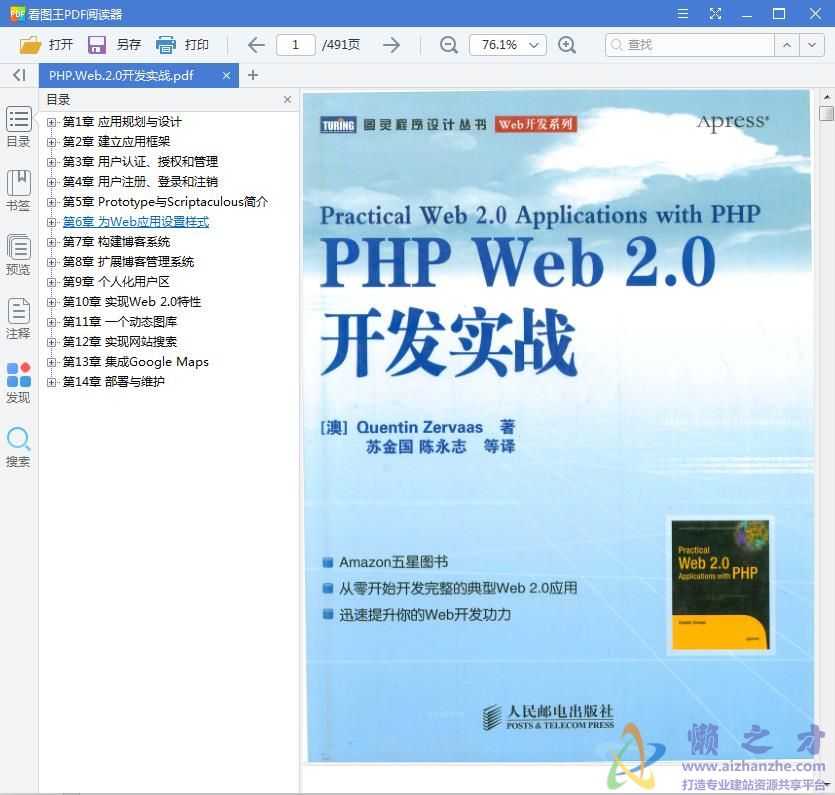Expand 第6章 为Web应用设置样式

tap(51, 222)
